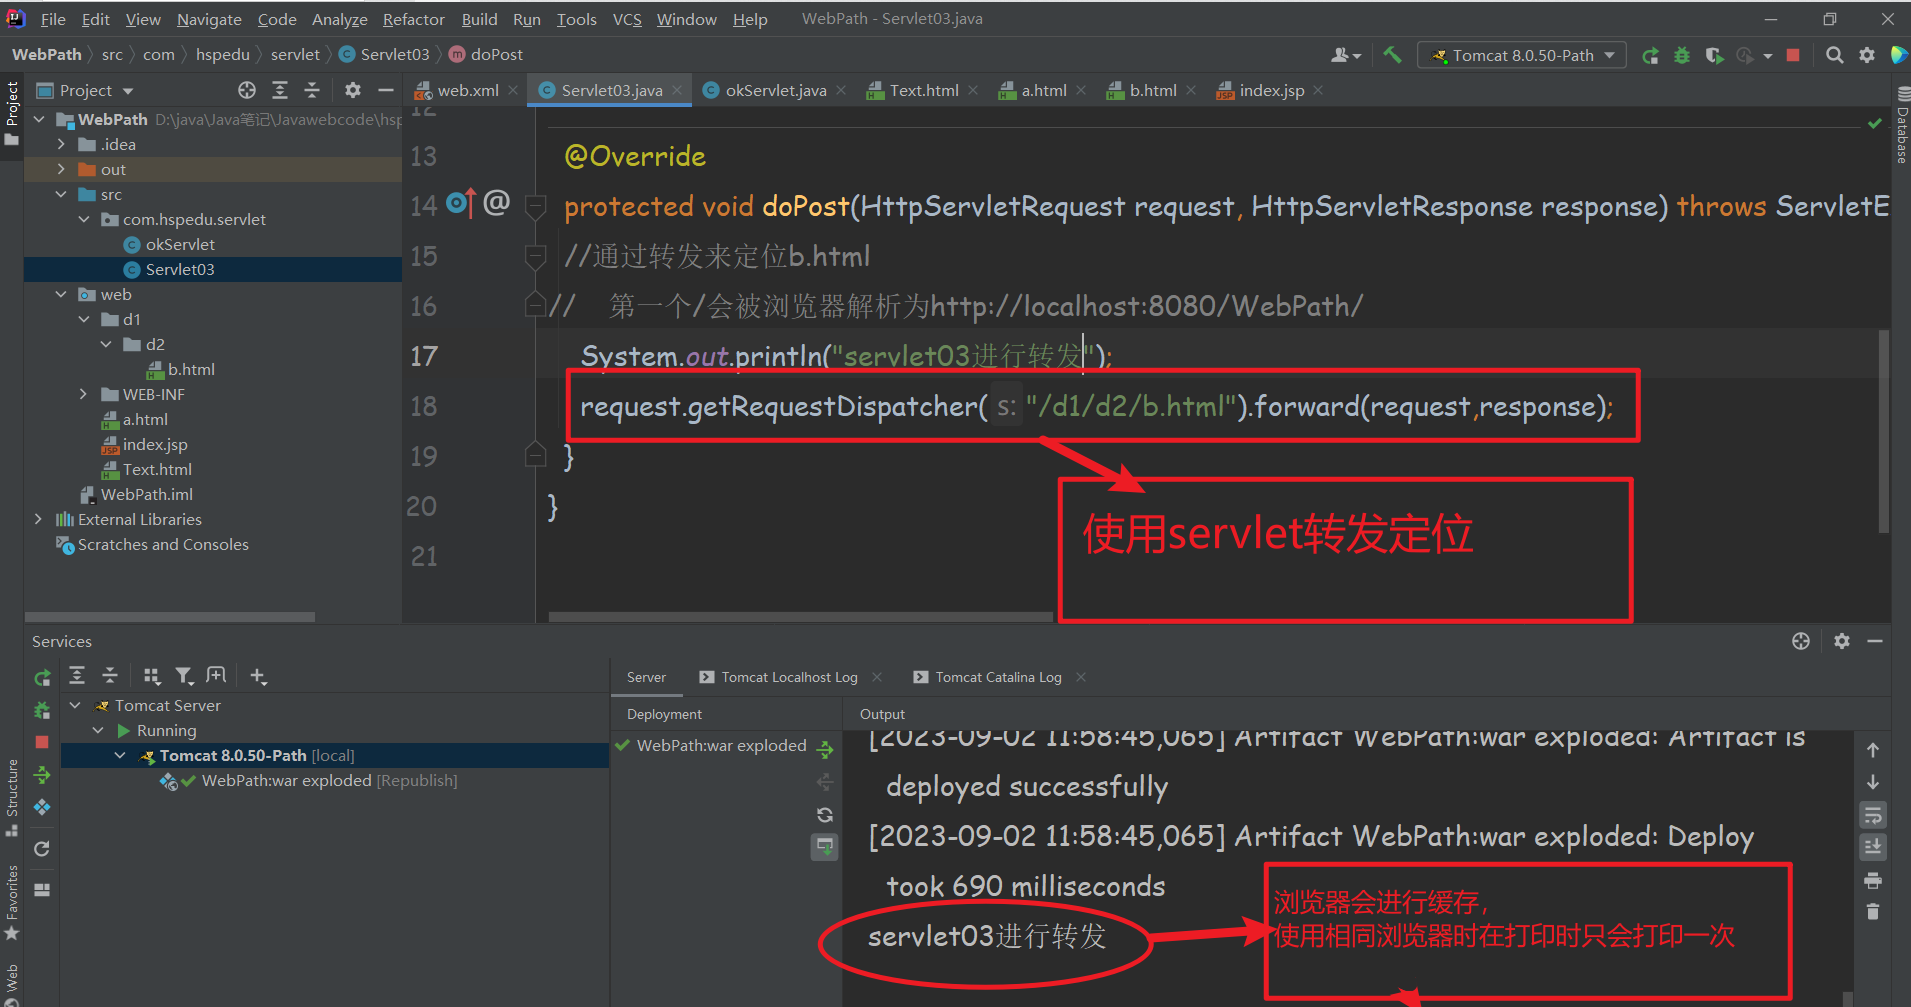Collapse all in Services toolbar
Screen dimensions: 1911x1007
pos(110,676)
